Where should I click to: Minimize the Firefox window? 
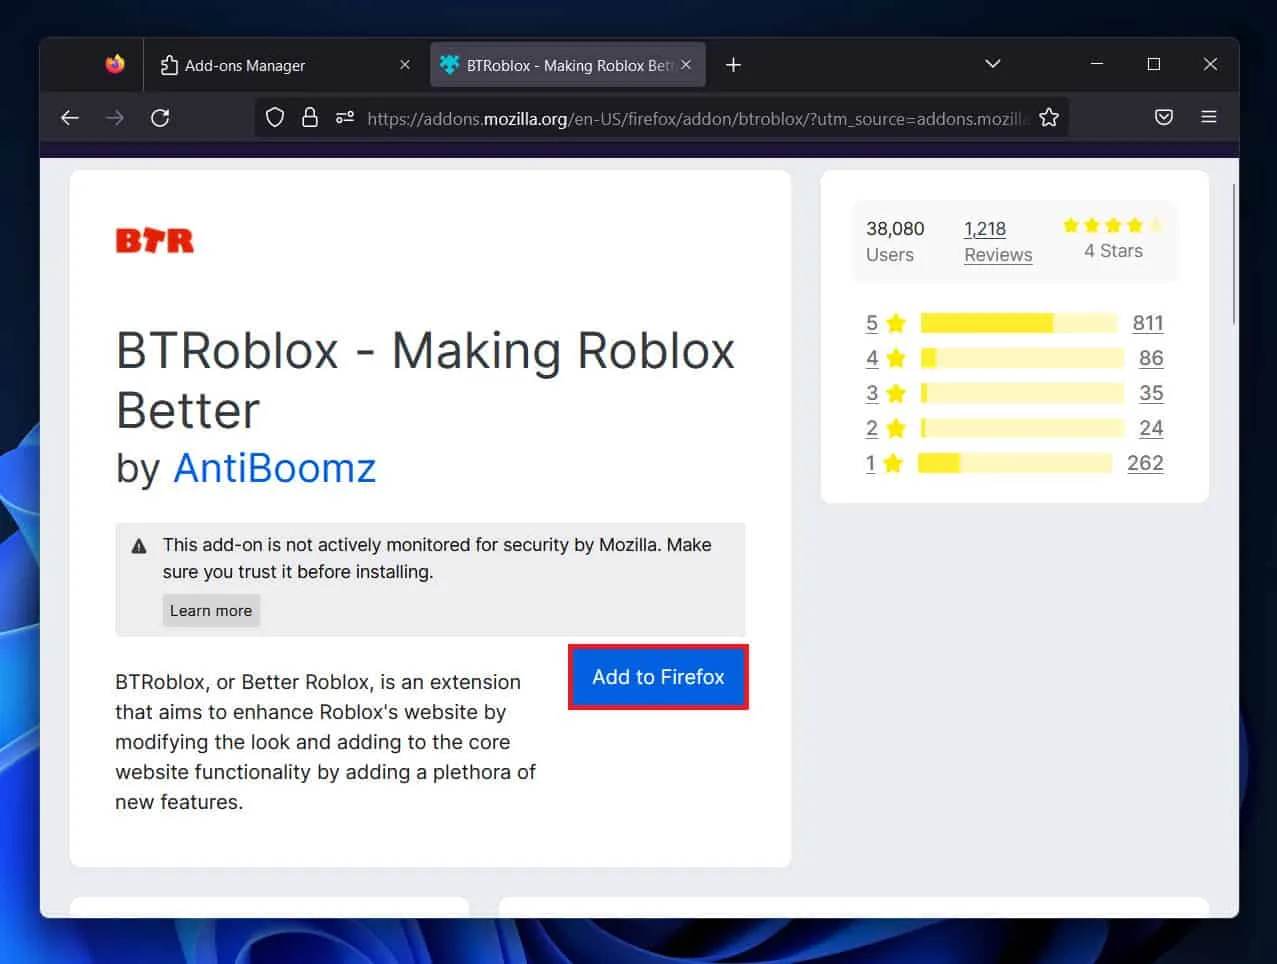point(1097,64)
